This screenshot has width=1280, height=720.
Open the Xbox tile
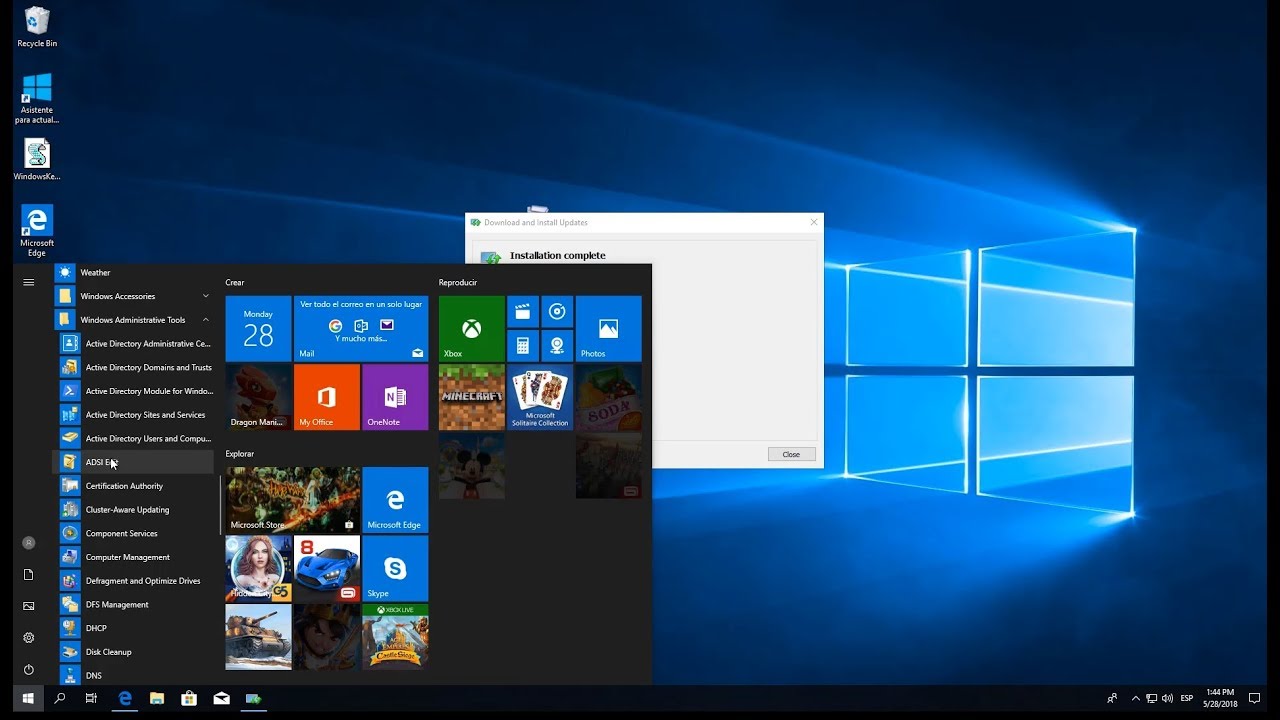[x=471, y=328]
